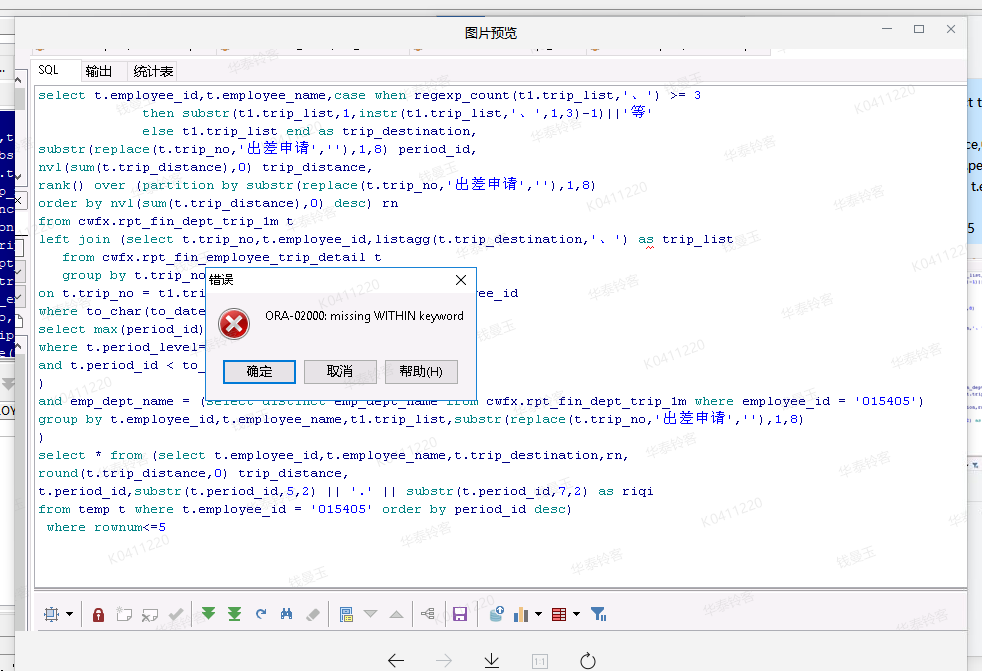Image resolution: width=982 pixels, height=671 pixels.
Task: Click 帮助(H) in the error dialog
Action: [421, 372]
